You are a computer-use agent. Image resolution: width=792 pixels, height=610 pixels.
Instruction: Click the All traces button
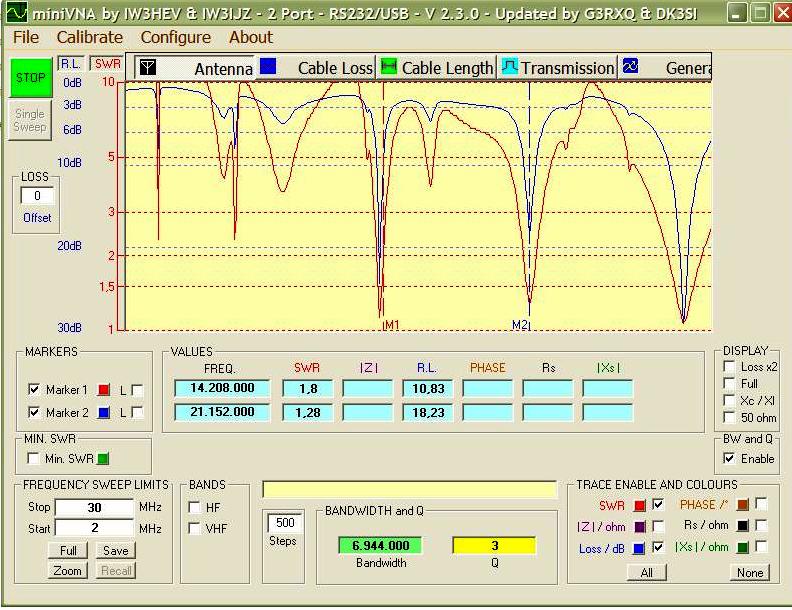[x=646, y=573]
